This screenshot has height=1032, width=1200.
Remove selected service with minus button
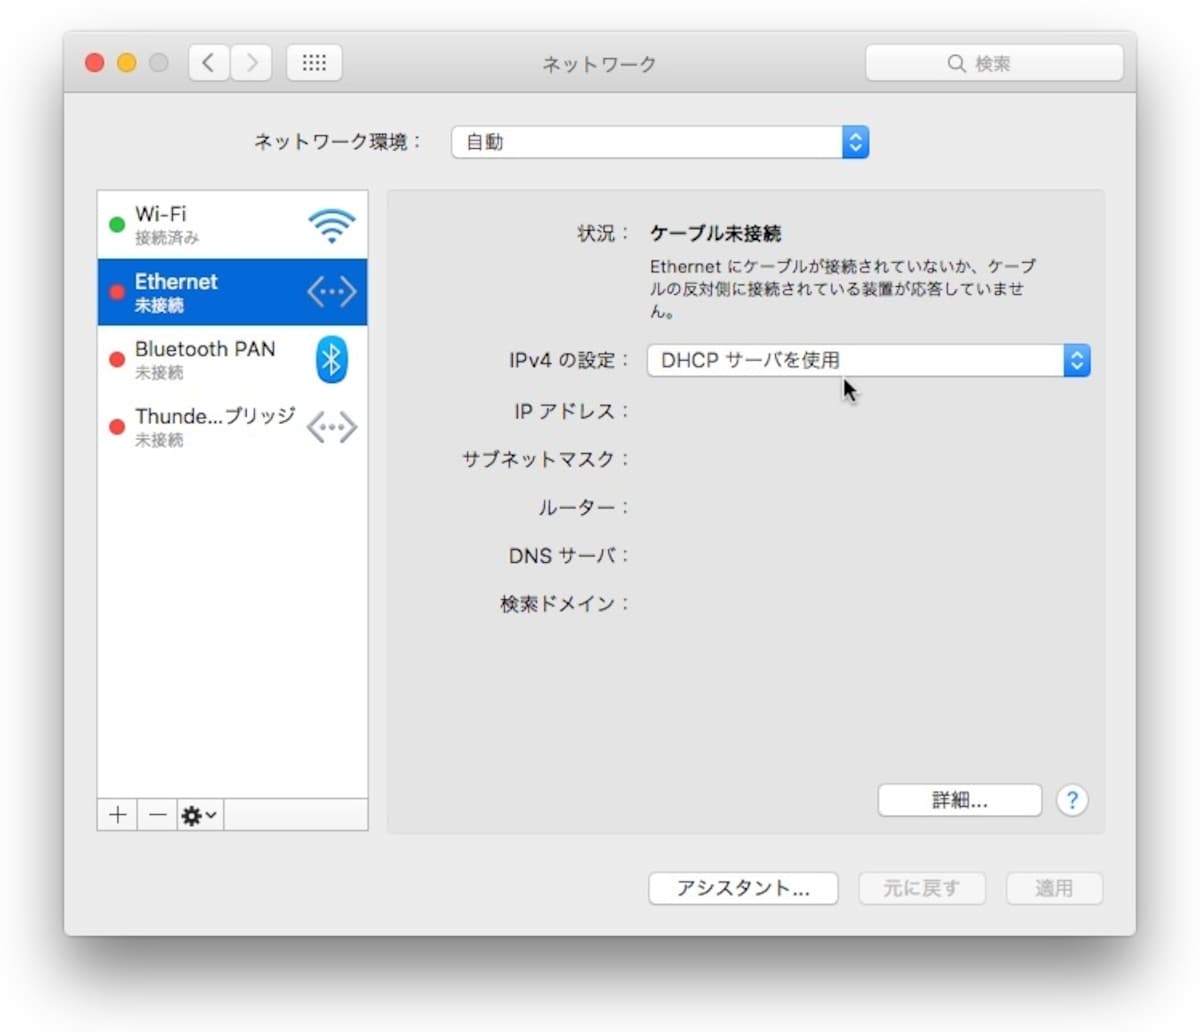(157, 815)
